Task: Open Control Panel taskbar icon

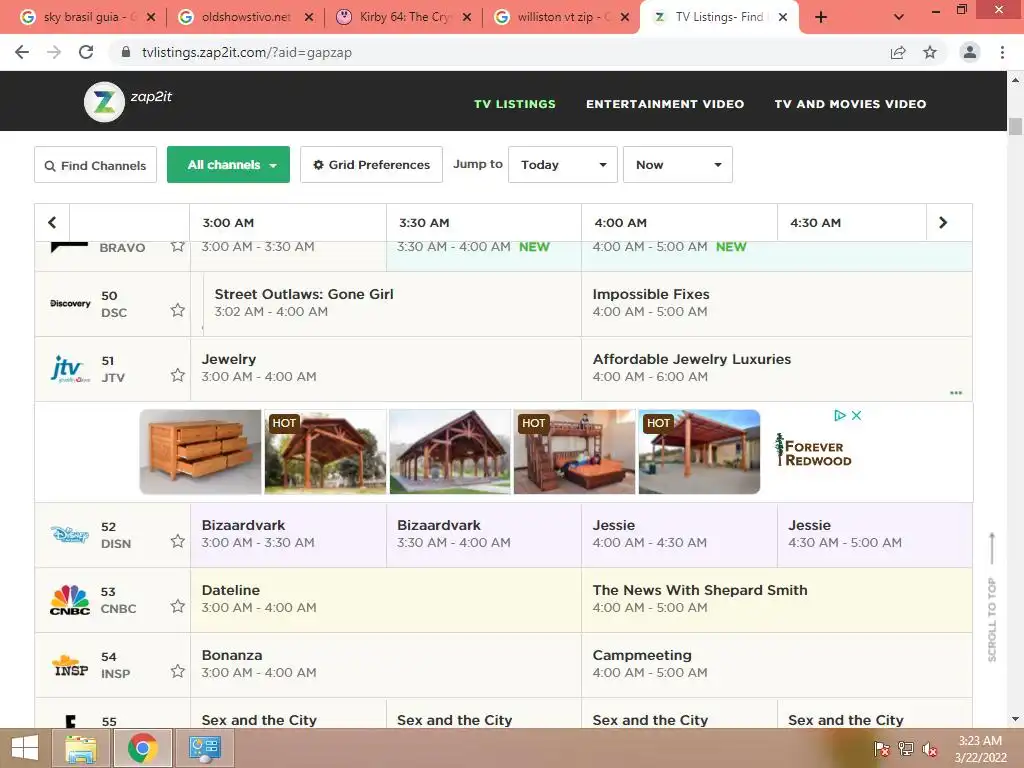Action: pyautogui.click(x=205, y=748)
